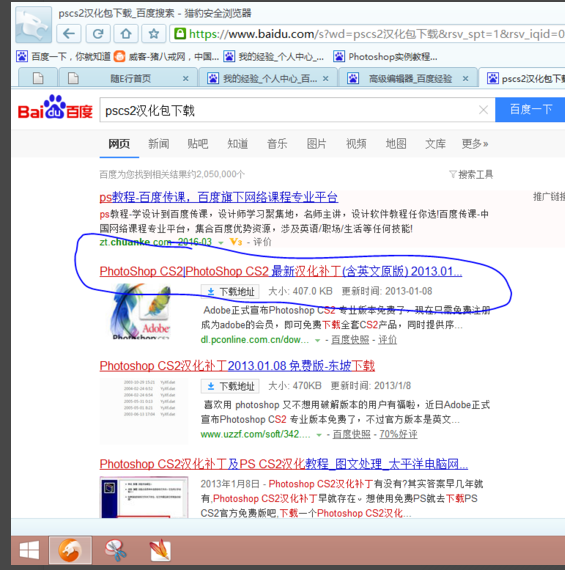
Task: Expand the 更多» categories
Action: tap(474, 144)
